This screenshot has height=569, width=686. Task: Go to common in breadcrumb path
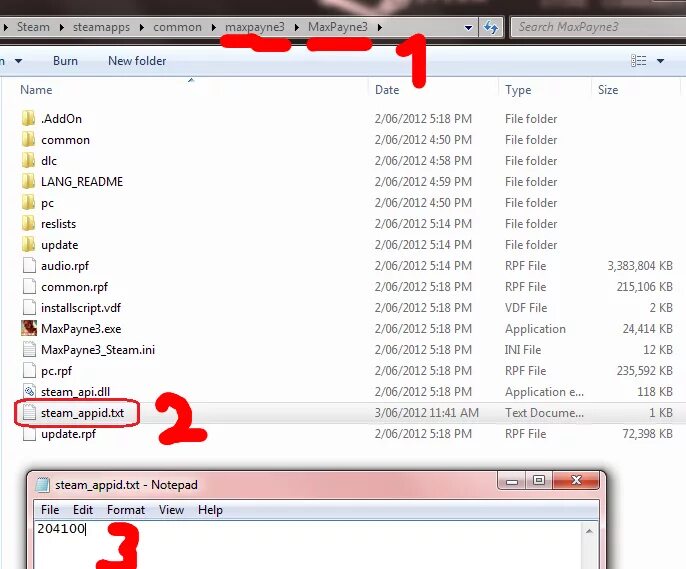tap(177, 27)
